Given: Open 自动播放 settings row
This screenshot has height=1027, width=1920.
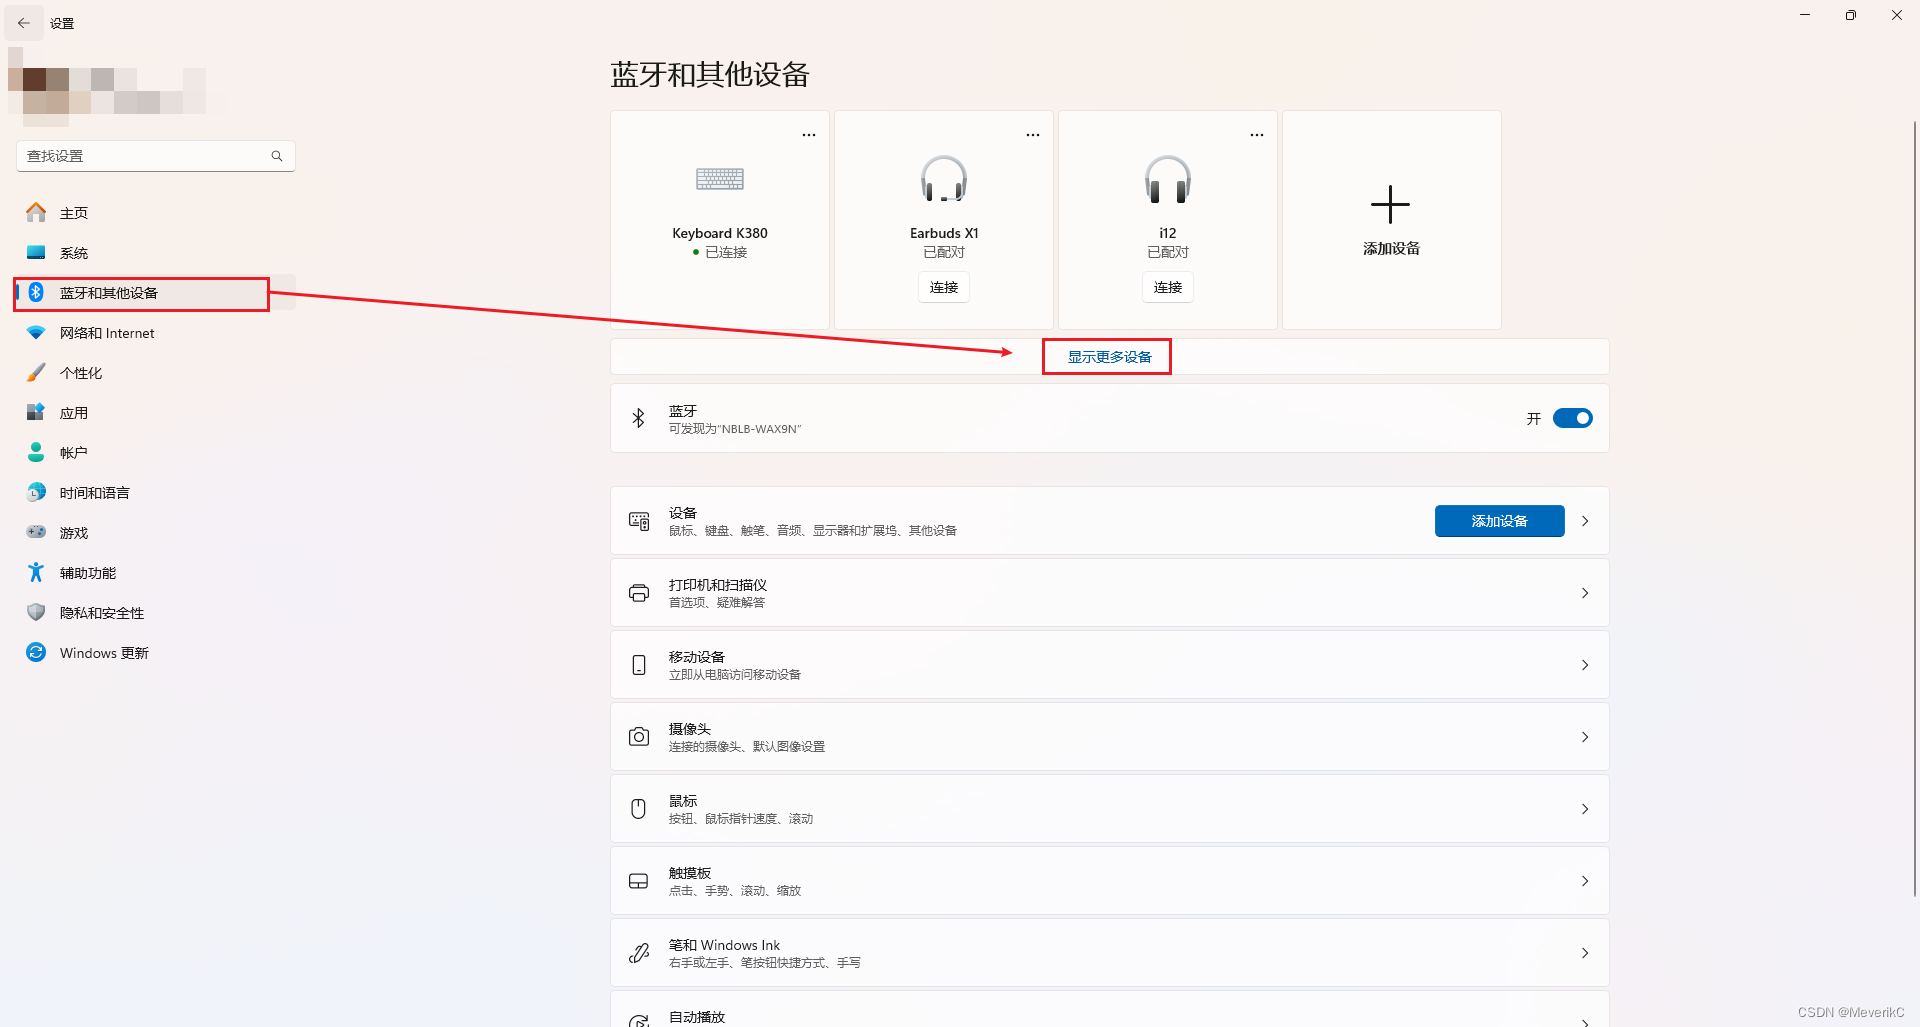Looking at the screenshot, I should pos(1109,1009).
